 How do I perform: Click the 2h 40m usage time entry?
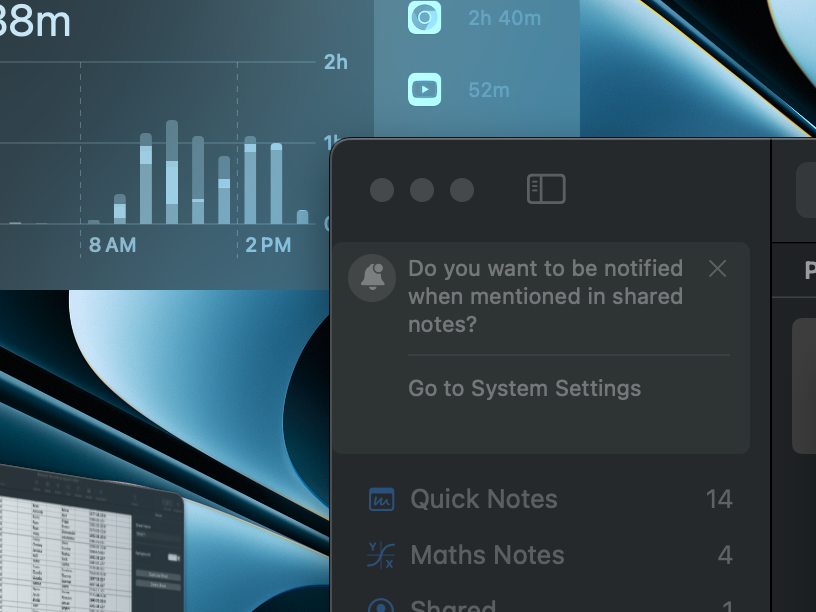tap(505, 18)
